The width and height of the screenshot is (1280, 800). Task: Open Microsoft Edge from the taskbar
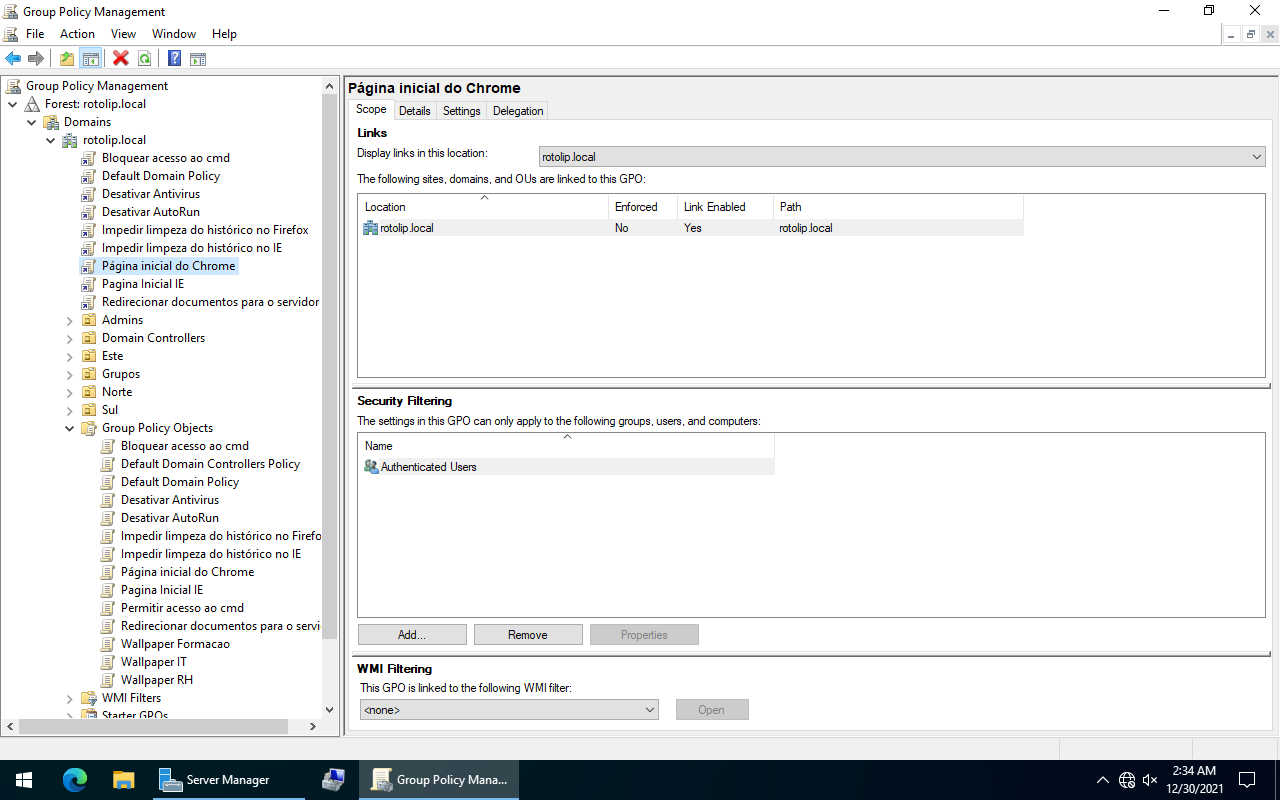75,780
